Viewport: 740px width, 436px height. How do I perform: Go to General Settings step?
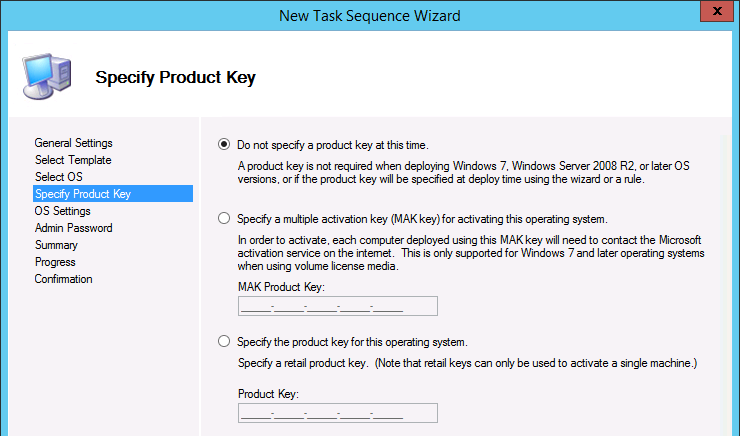click(x=73, y=143)
